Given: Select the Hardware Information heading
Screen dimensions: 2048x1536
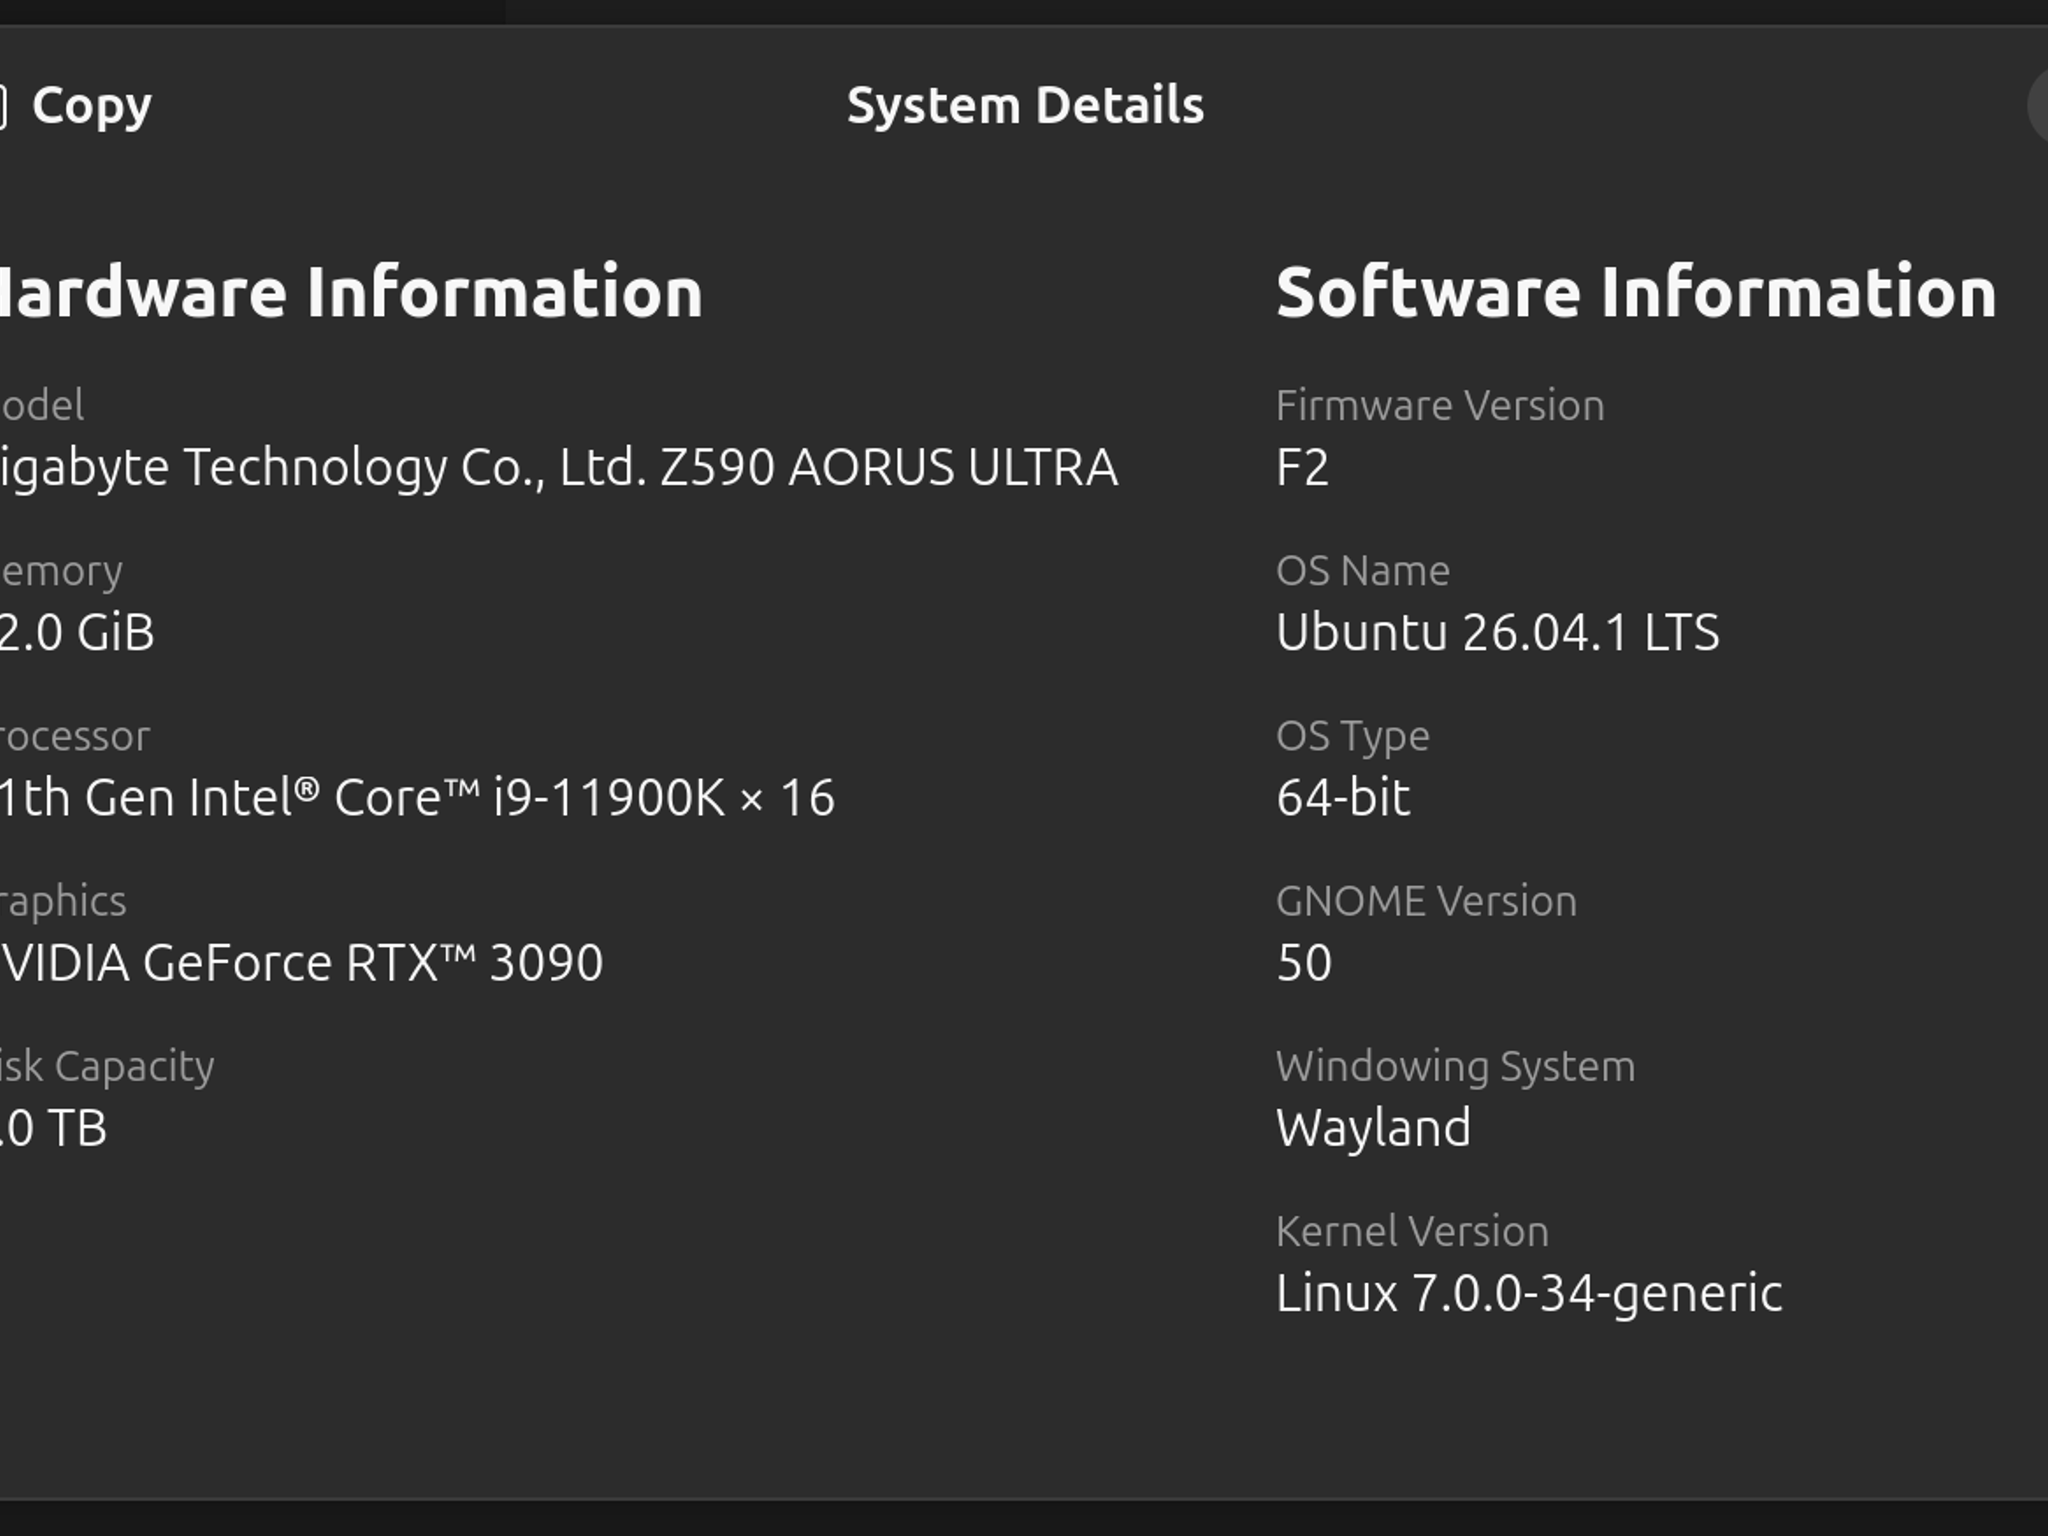Looking at the screenshot, I should [351, 292].
